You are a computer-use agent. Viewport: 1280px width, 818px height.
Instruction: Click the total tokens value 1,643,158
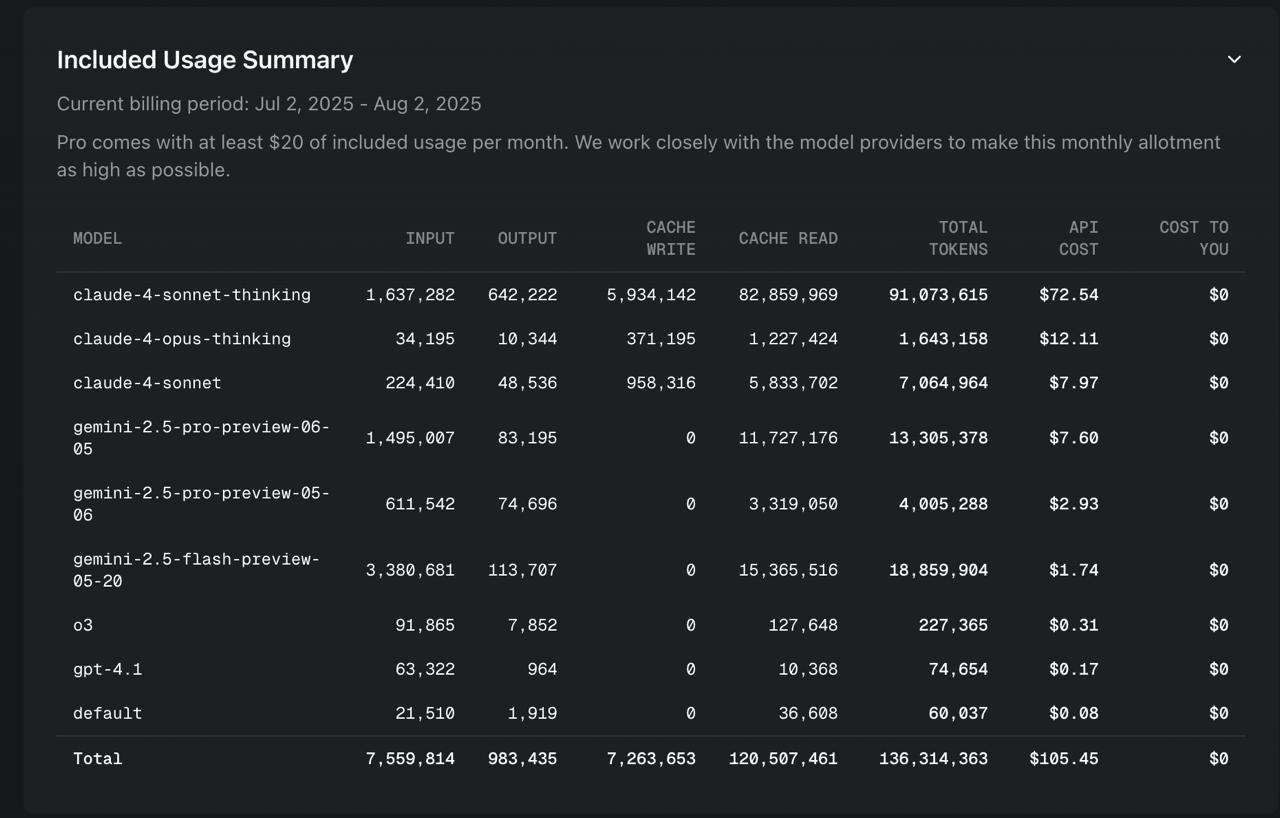click(943, 339)
